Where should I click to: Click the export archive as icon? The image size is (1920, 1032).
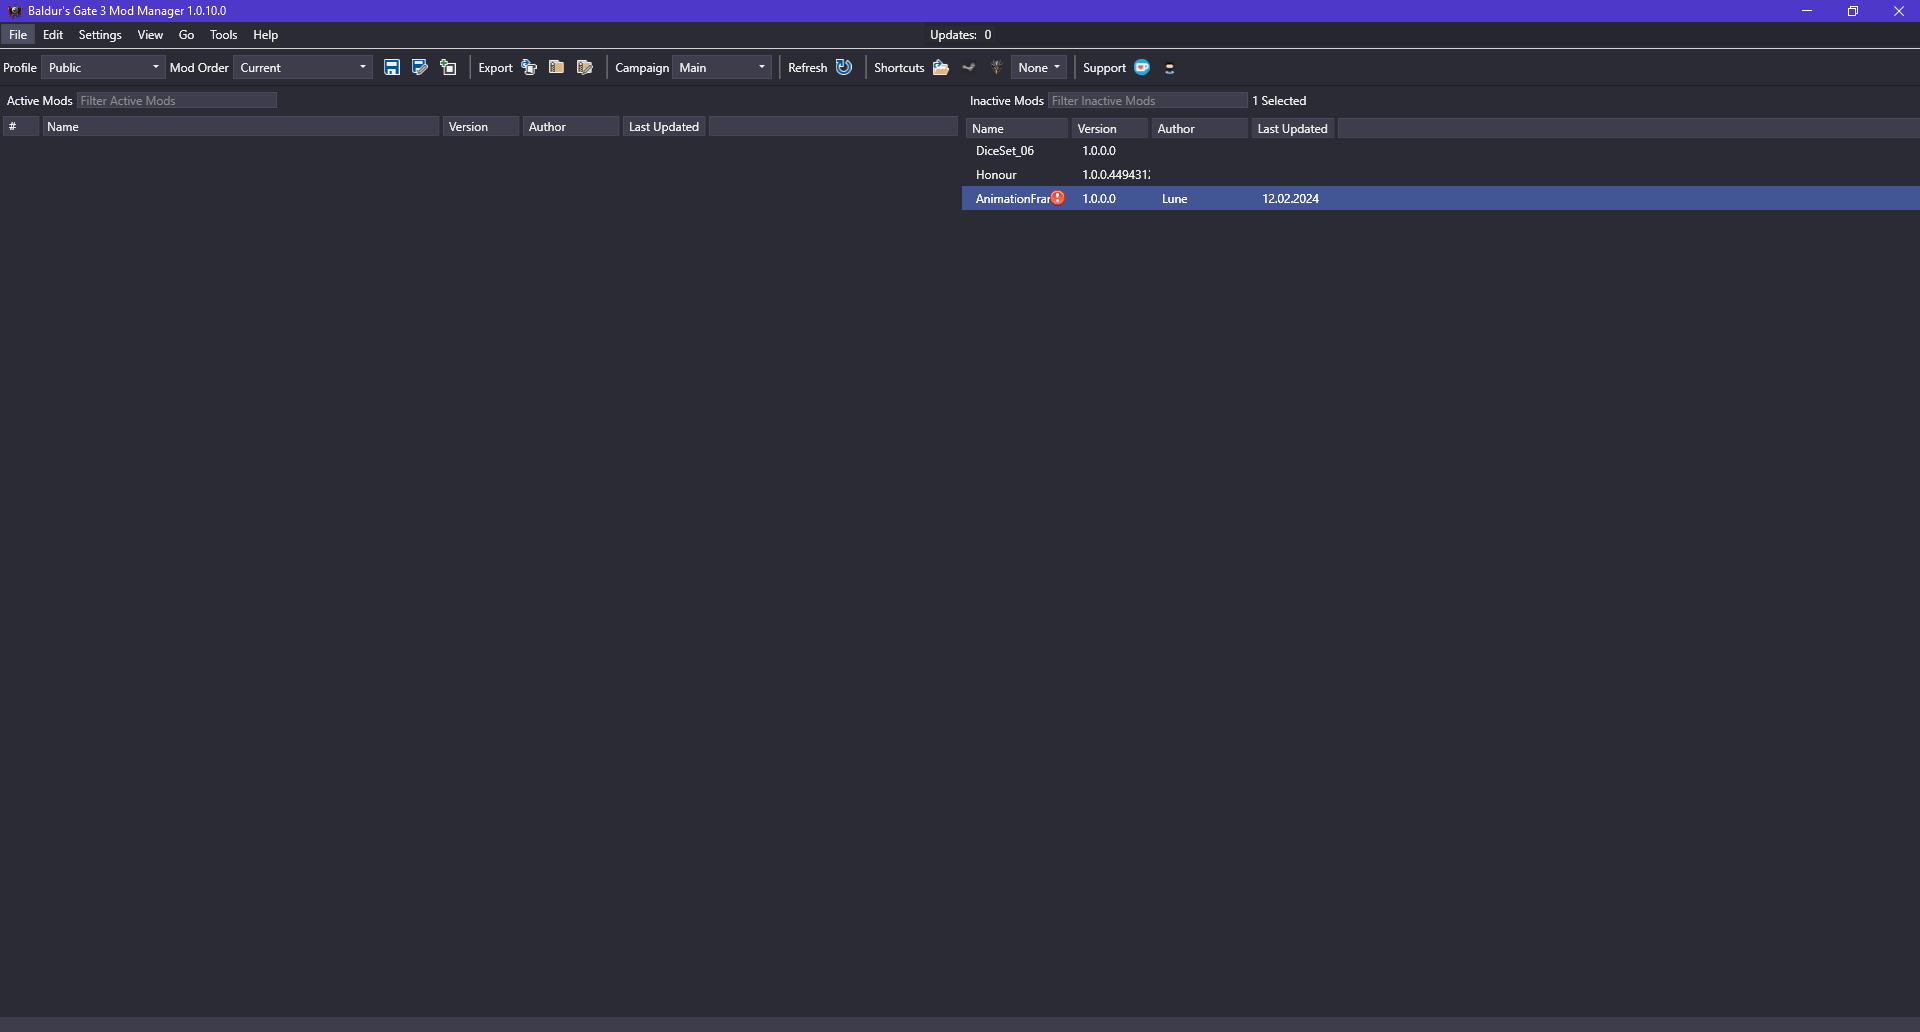[585, 67]
